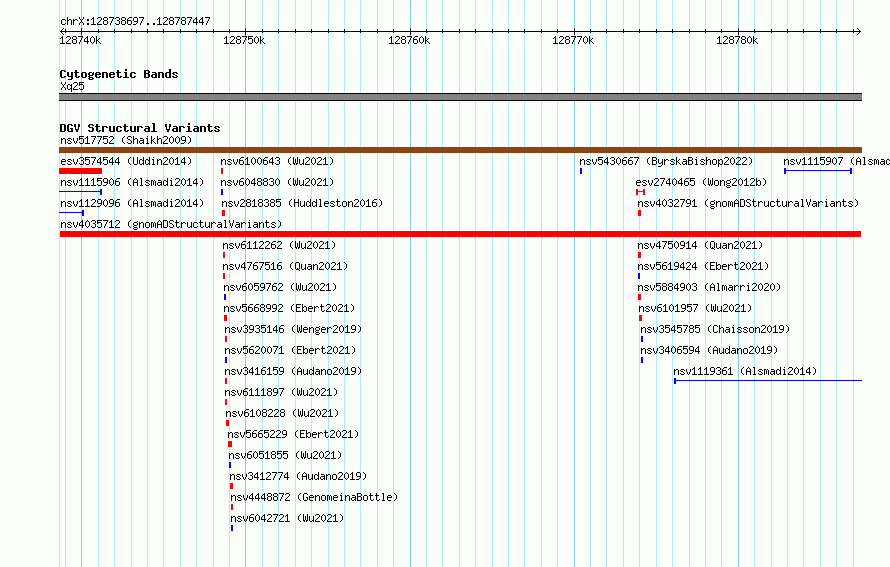Open nsv1129096 (Alsmadi2014) variant
The height and width of the screenshot is (567, 890).
click(132, 203)
